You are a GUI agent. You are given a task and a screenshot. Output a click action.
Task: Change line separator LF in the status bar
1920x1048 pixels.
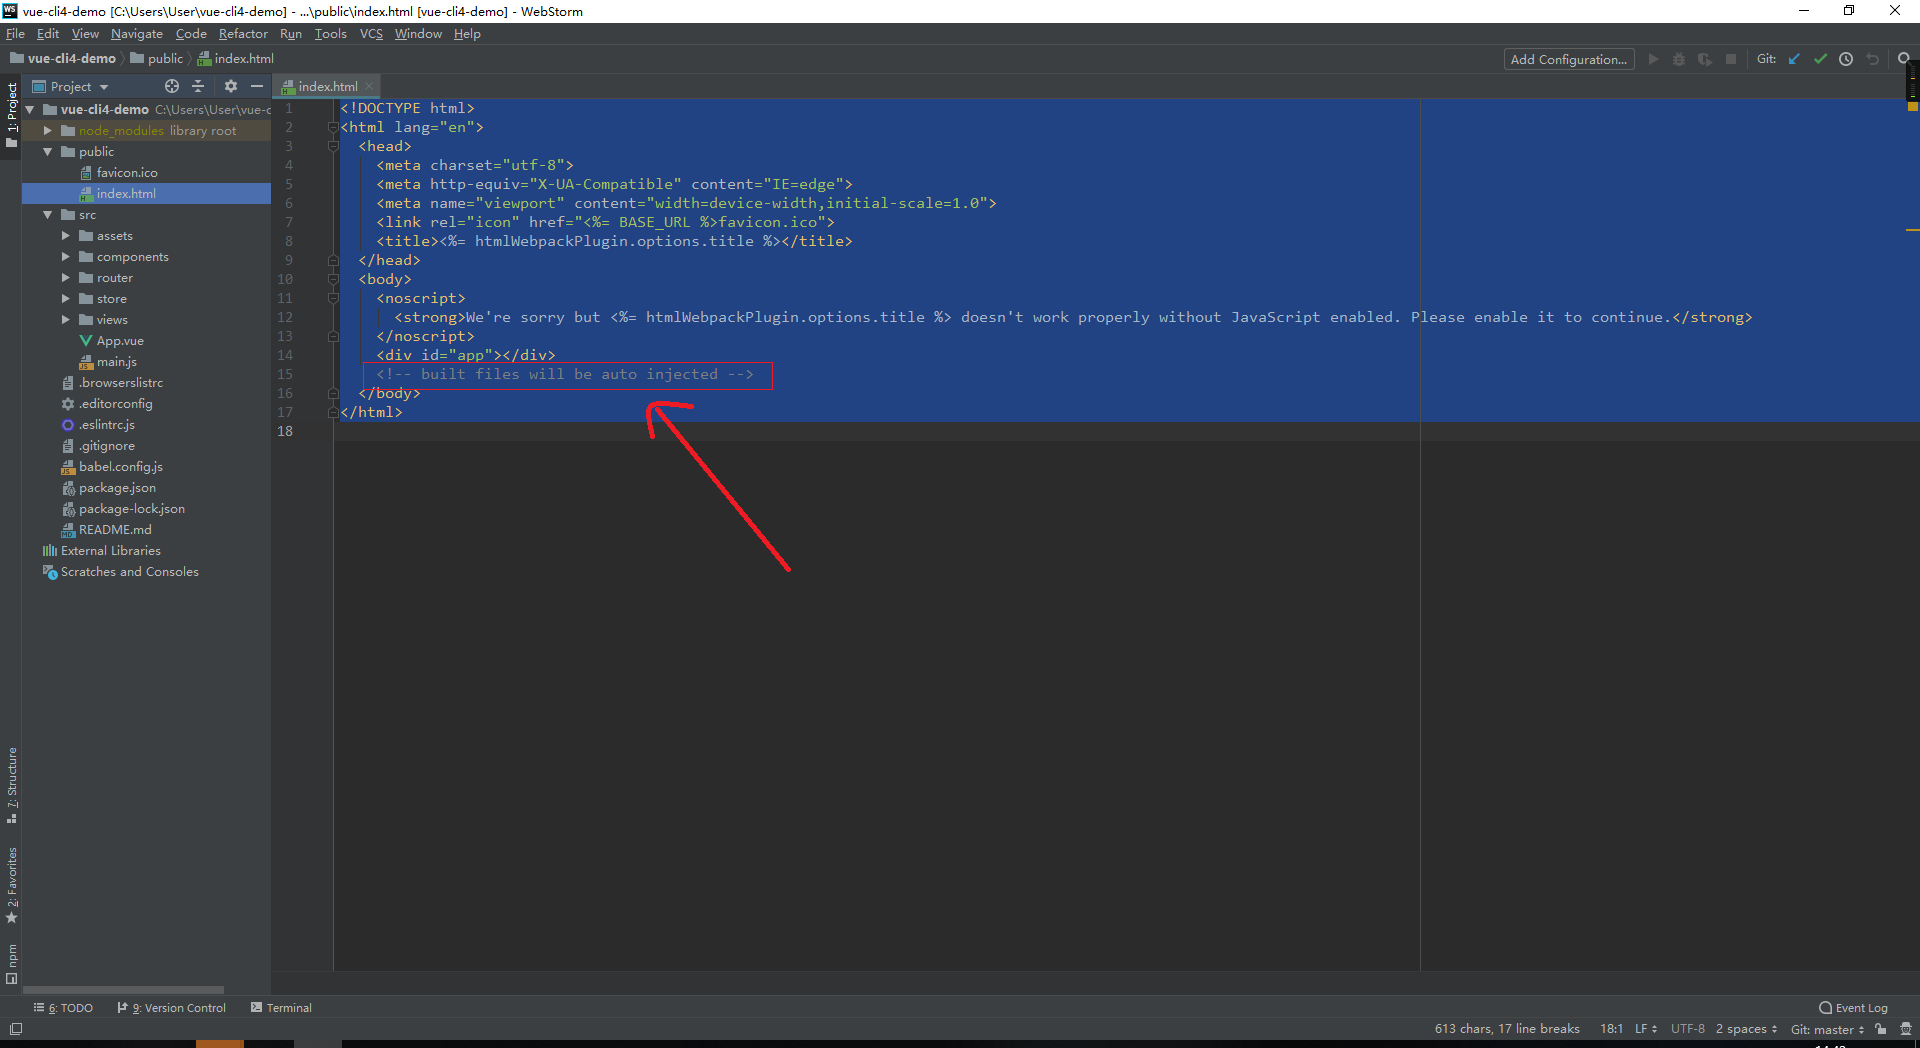coord(1646,1029)
